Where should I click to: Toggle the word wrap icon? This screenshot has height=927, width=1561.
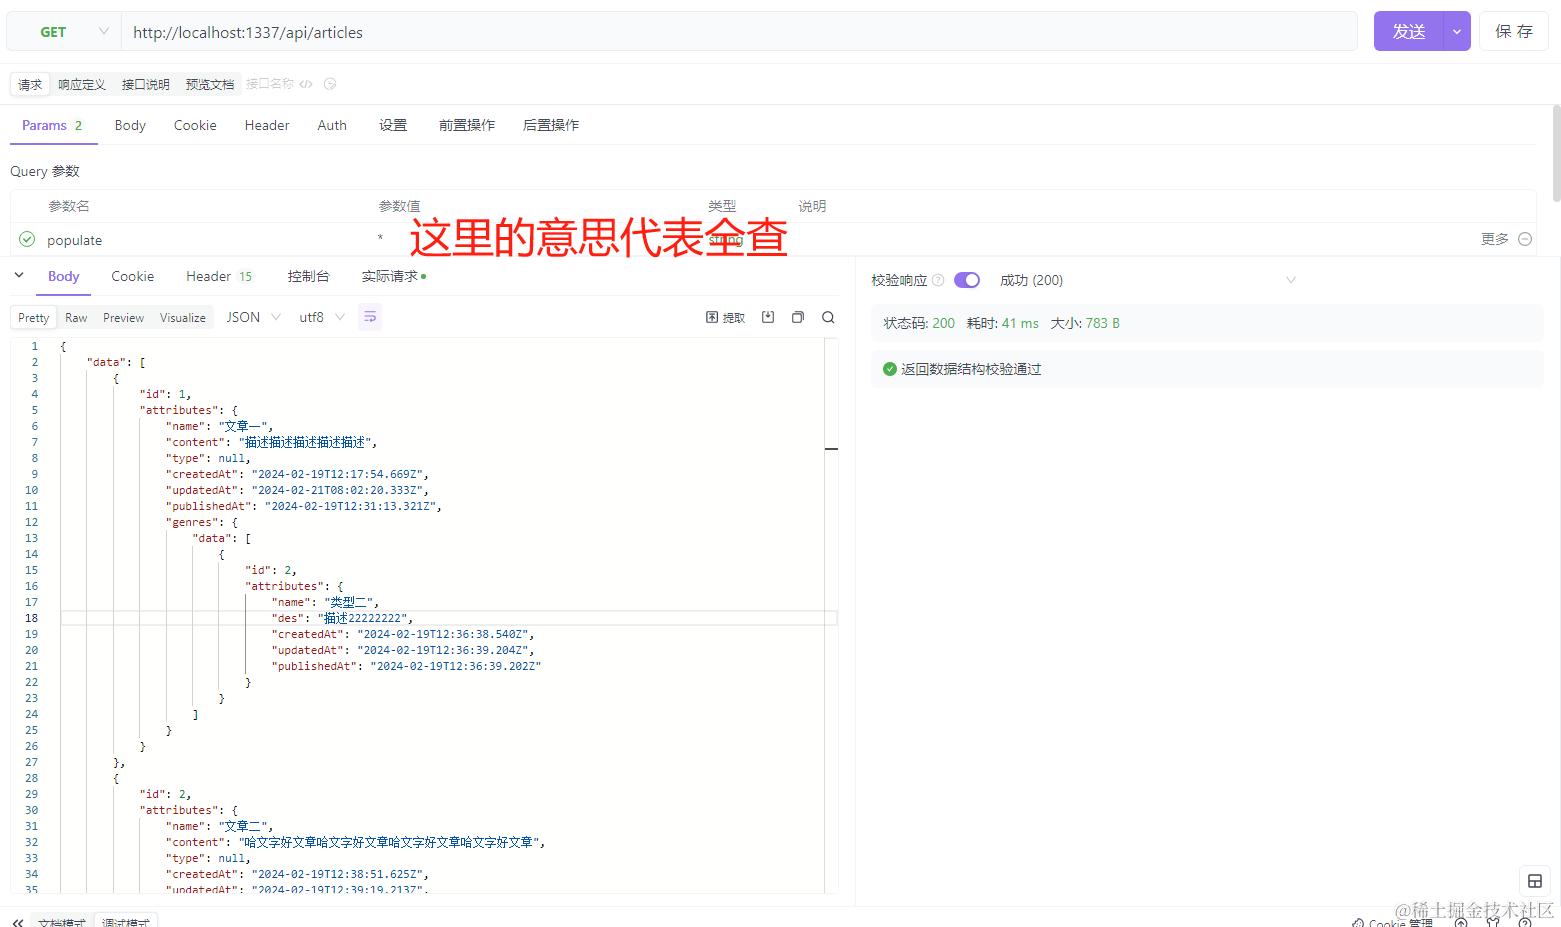point(370,317)
